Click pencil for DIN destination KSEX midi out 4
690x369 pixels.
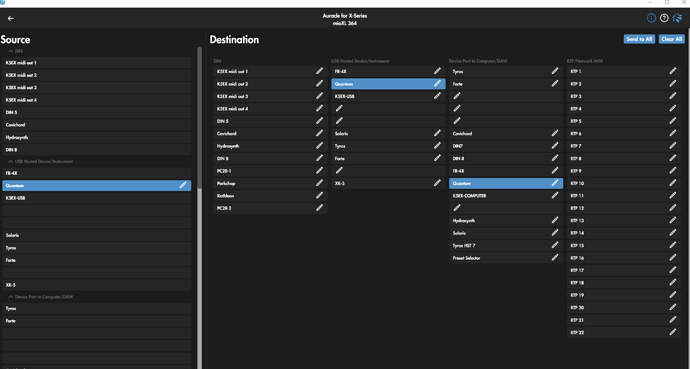319,108
